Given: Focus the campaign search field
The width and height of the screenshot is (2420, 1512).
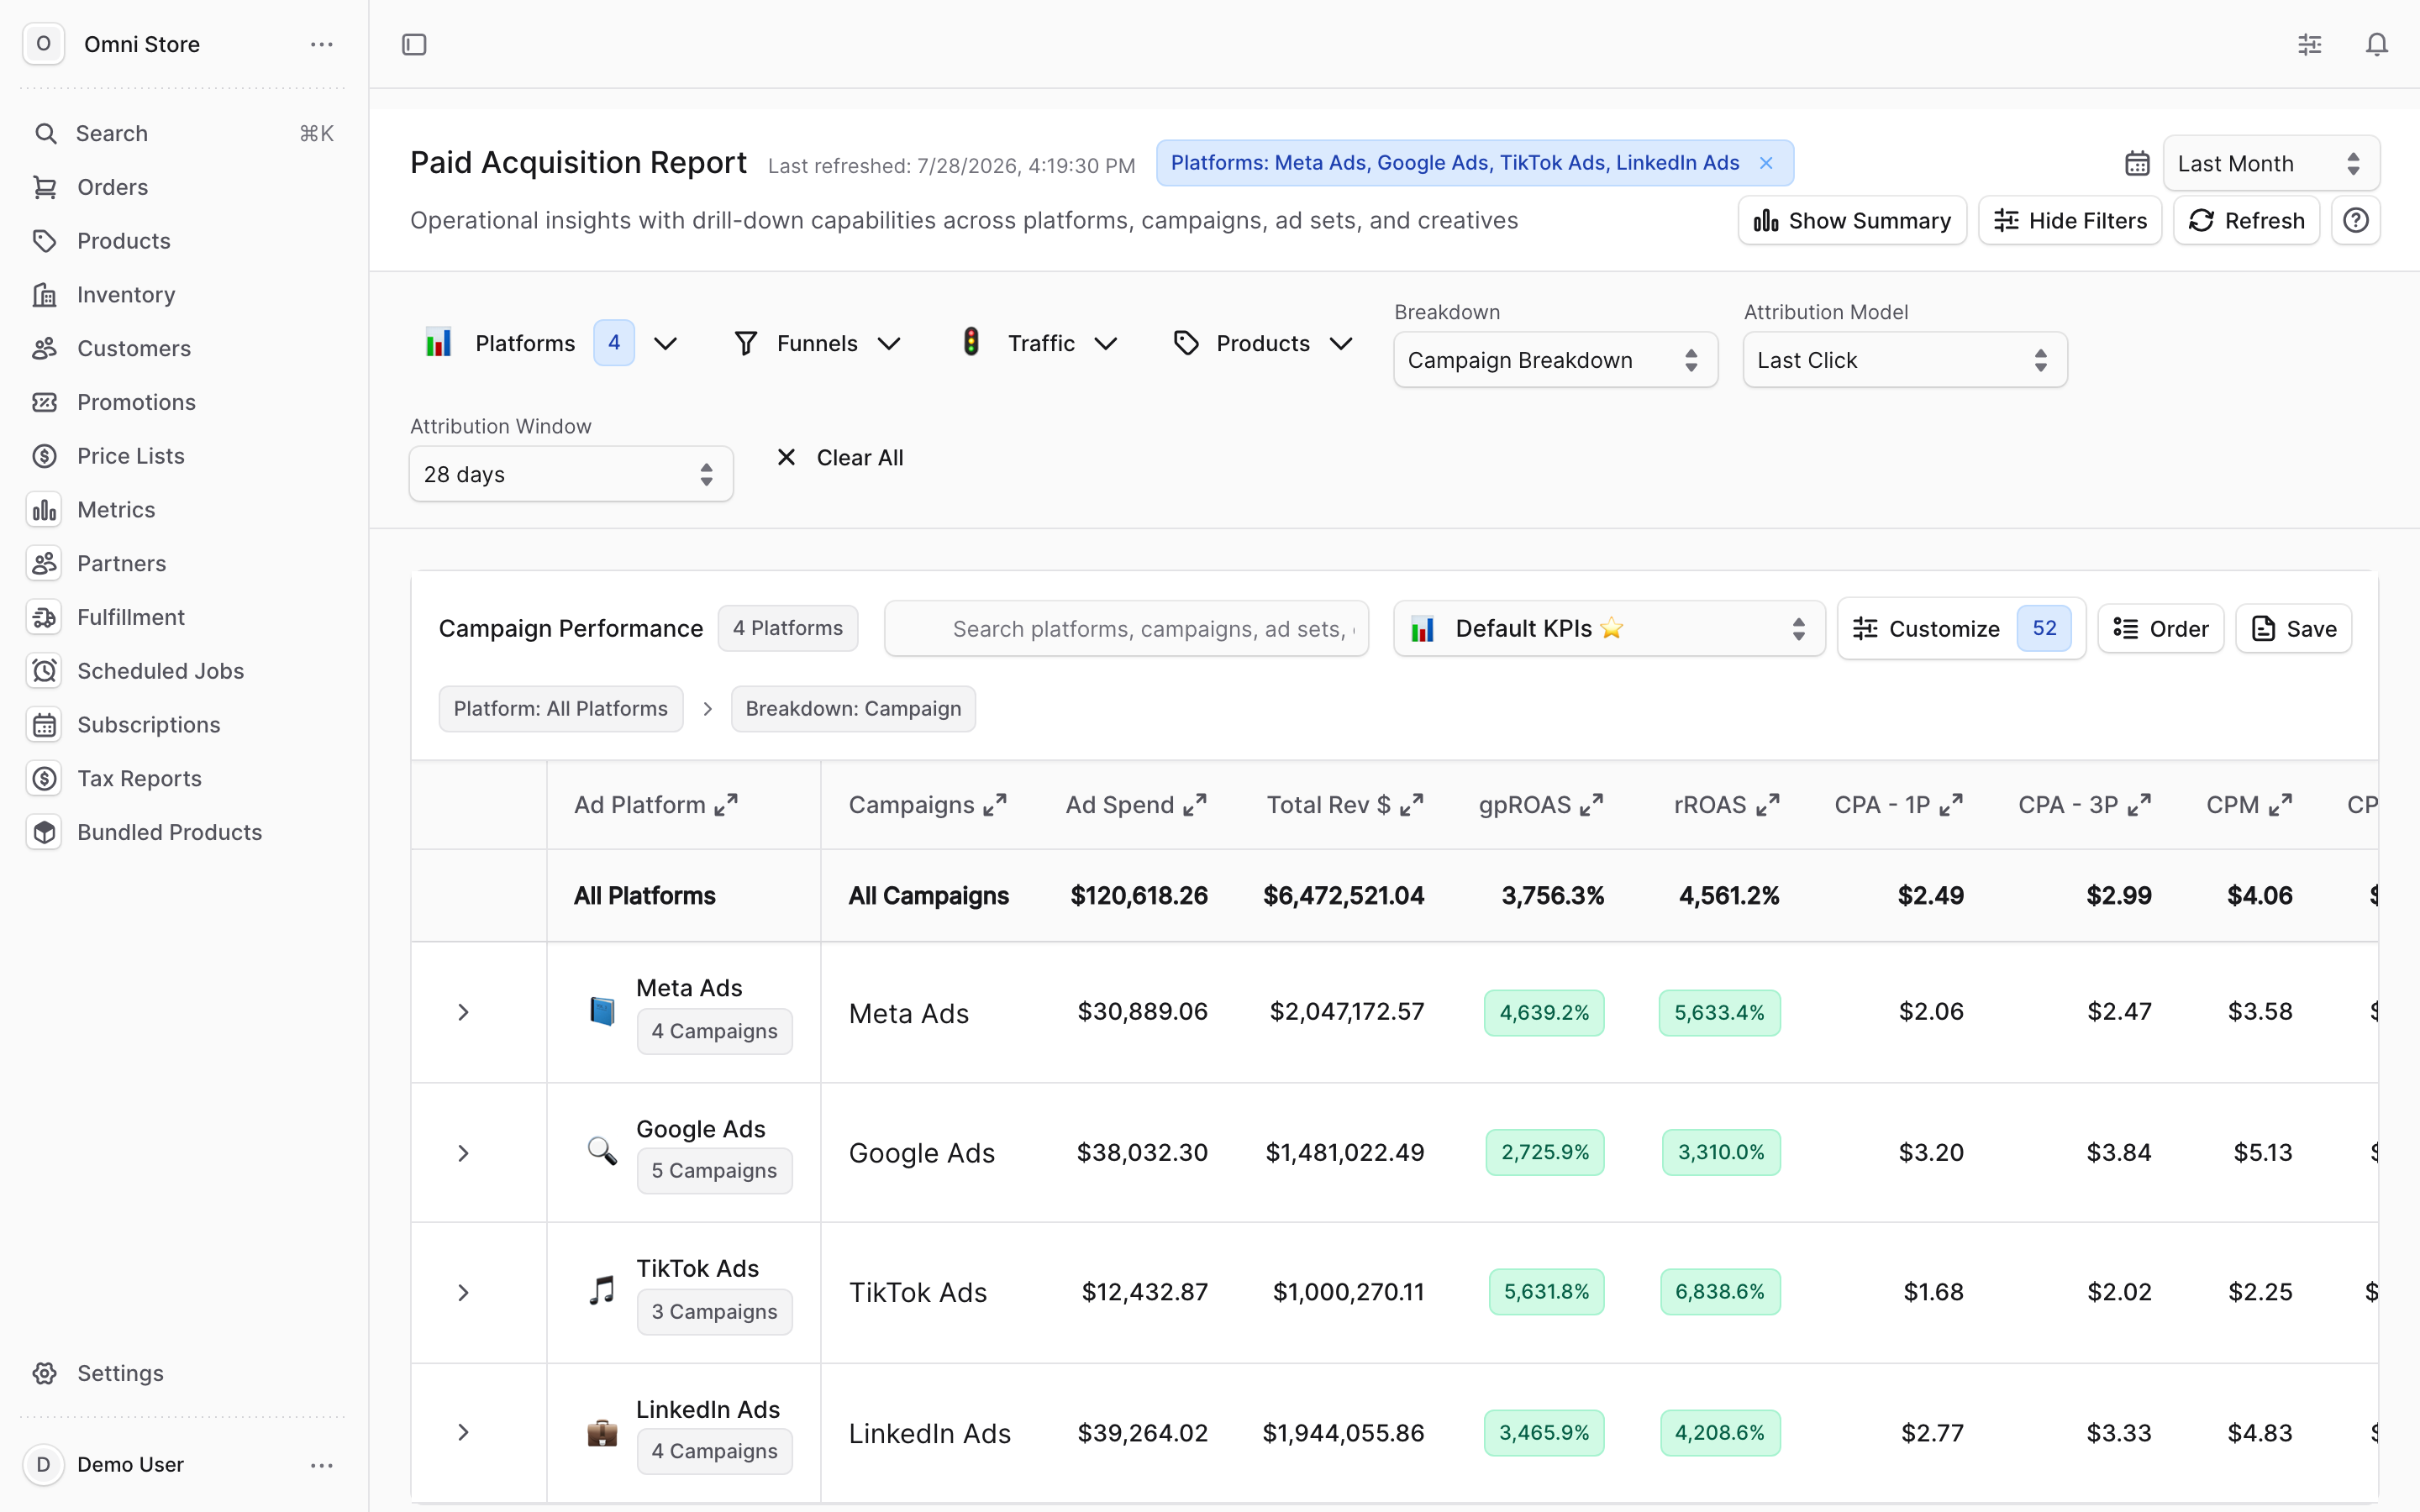Looking at the screenshot, I should (x=1126, y=628).
